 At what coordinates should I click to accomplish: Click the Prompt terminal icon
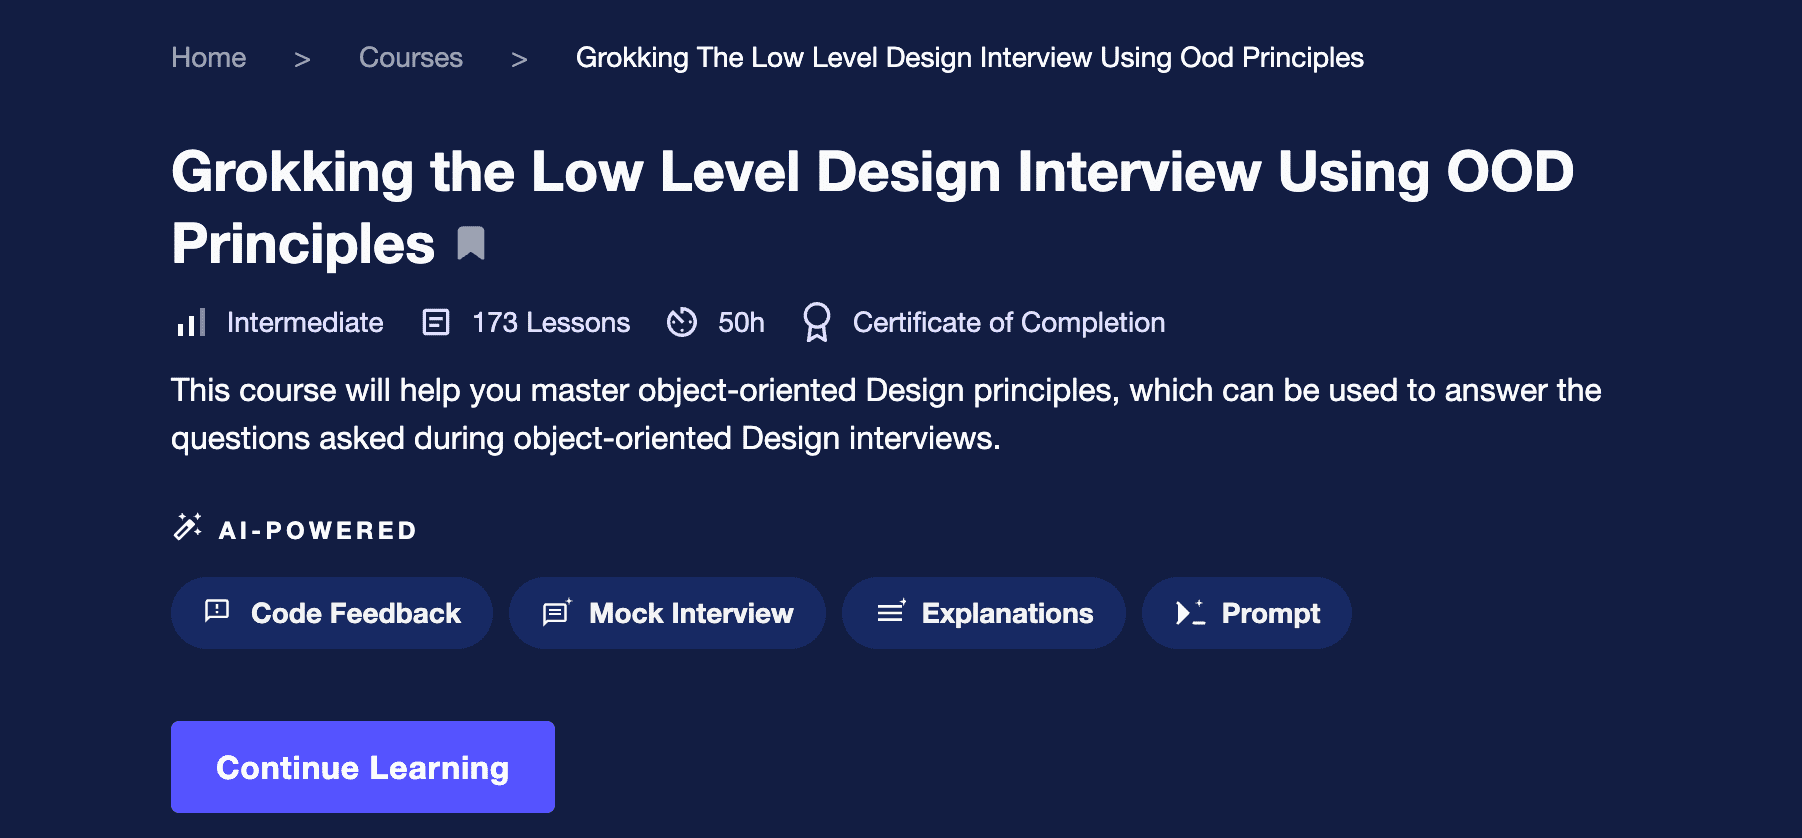point(1190,612)
